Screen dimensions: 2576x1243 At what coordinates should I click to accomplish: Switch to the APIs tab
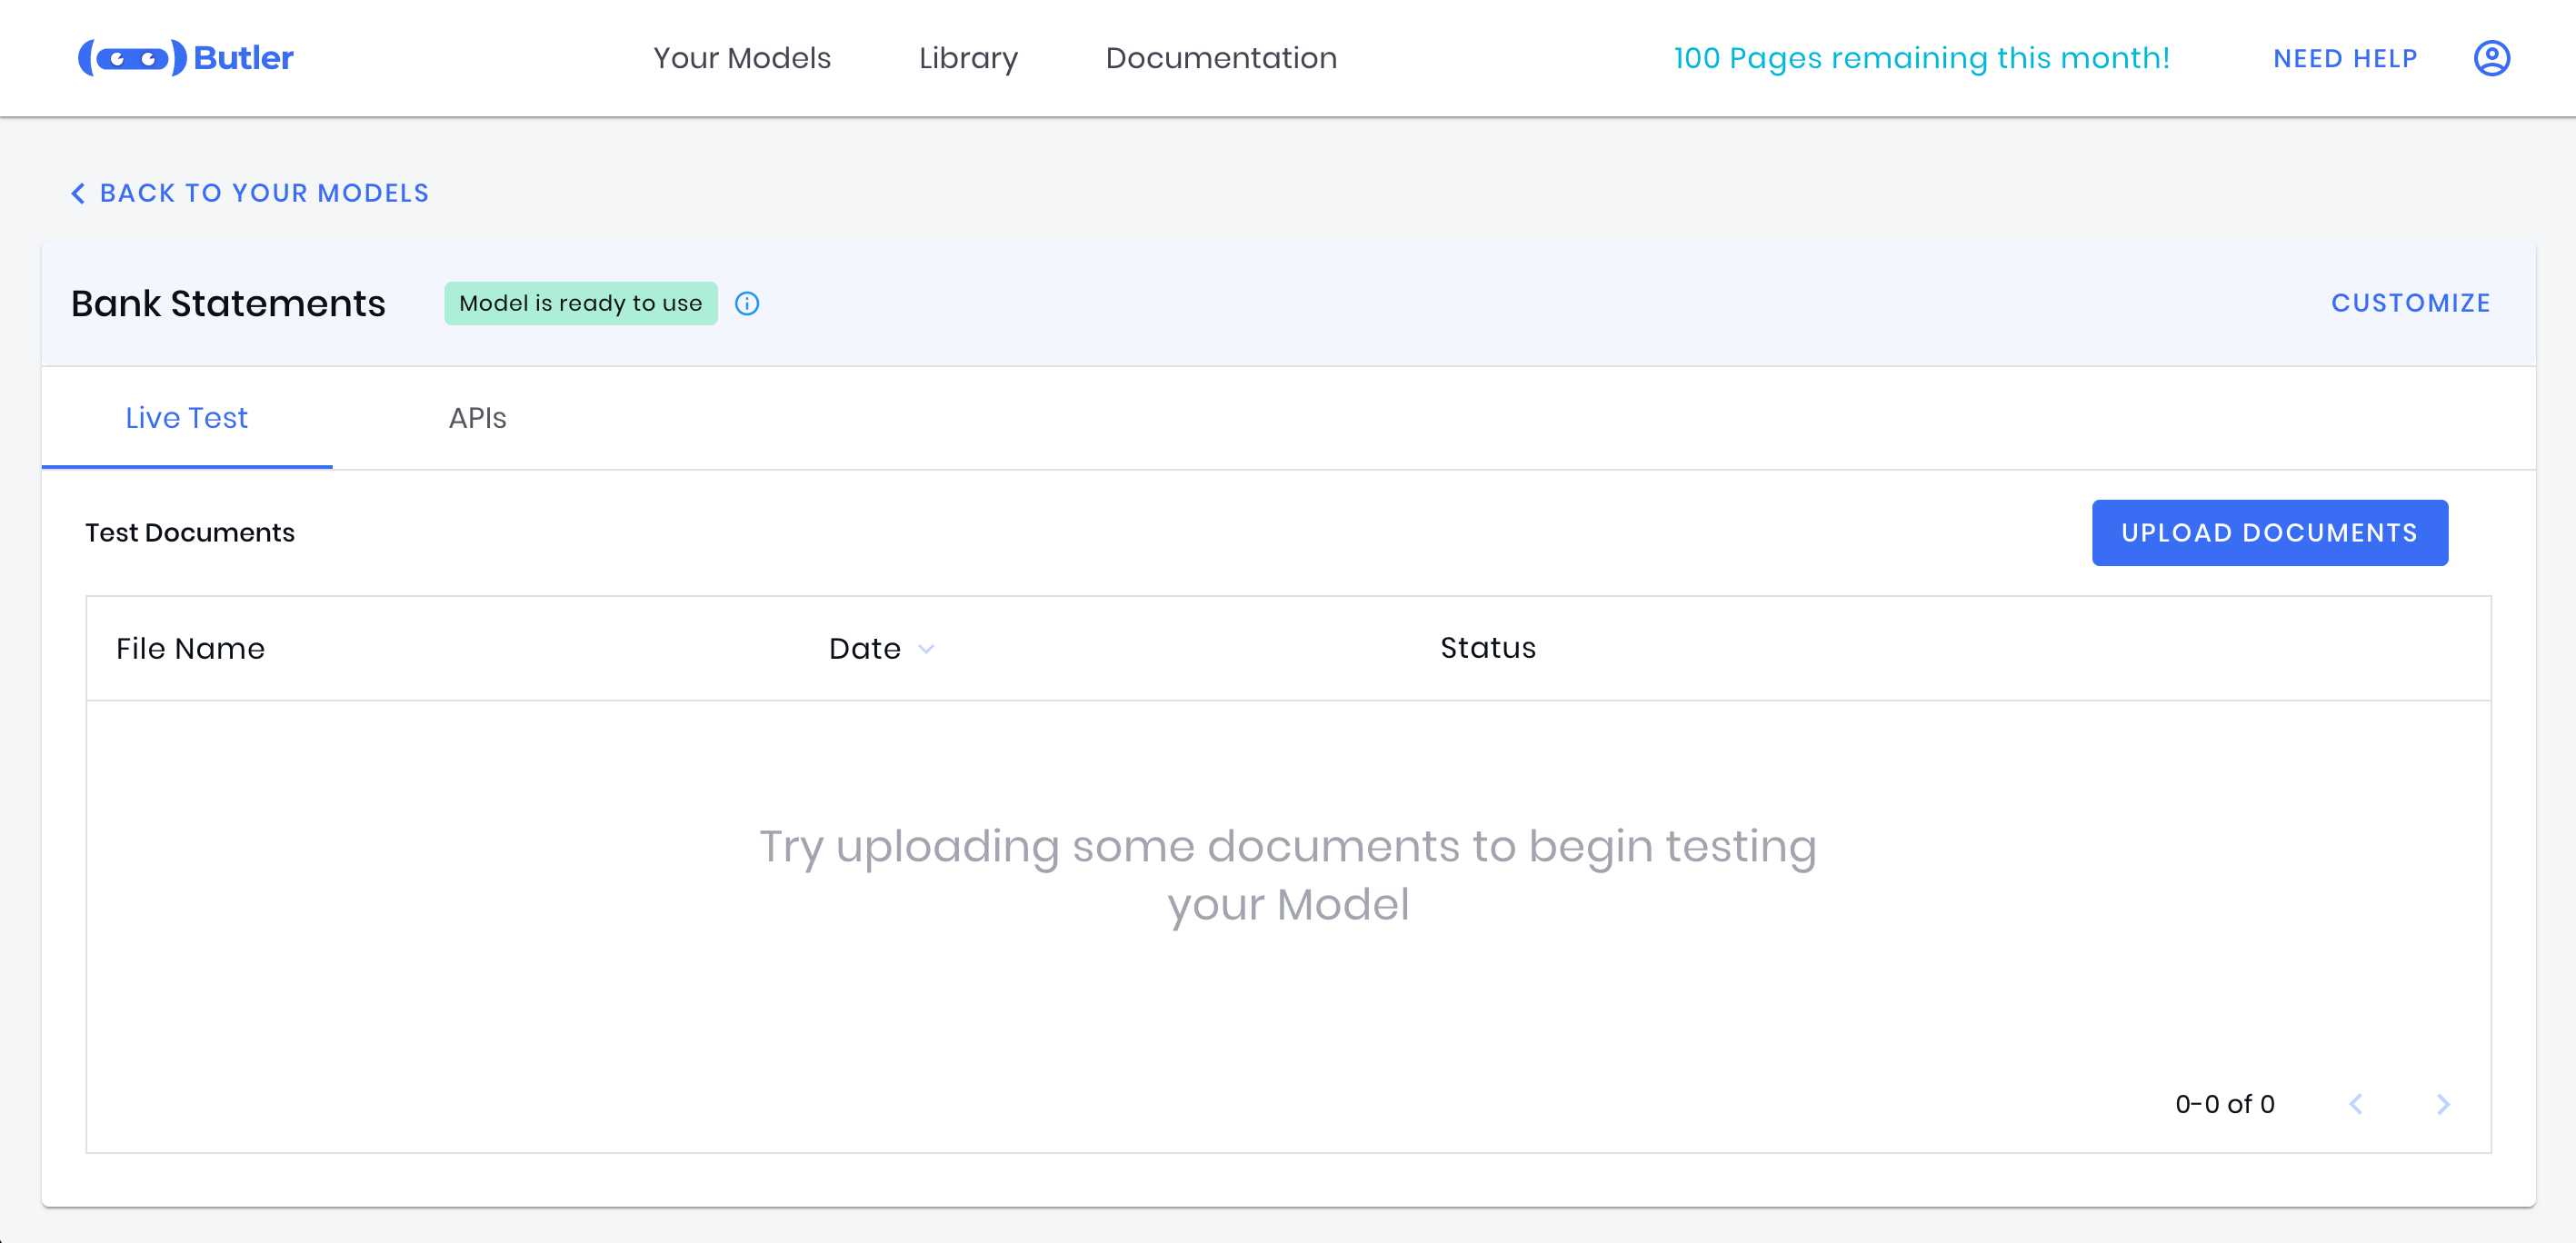(477, 418)
